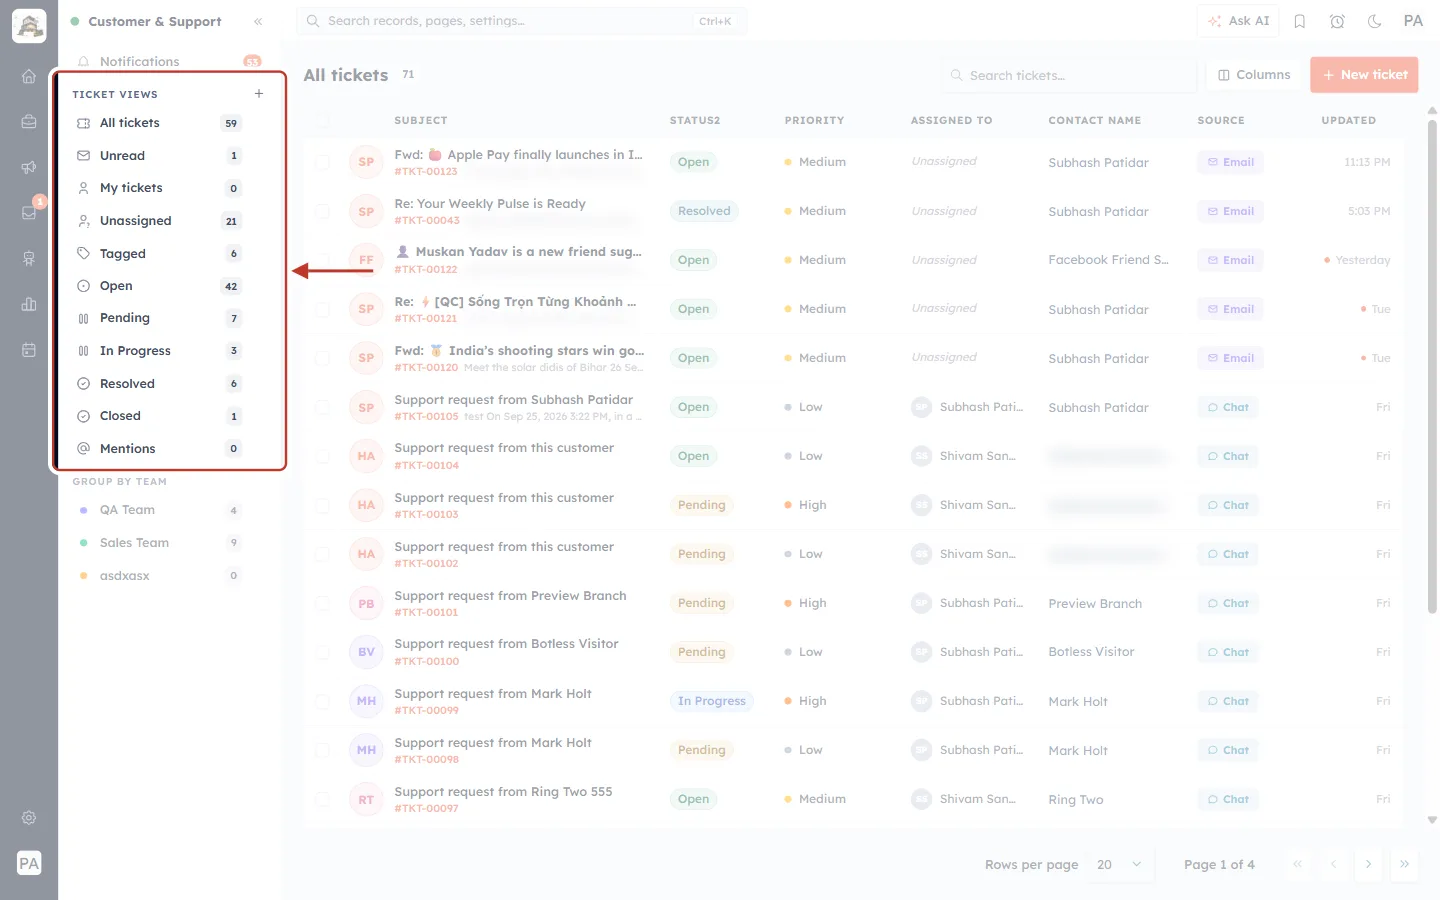
Task: Create a New ticket
Action: click(x=1364, y=75)
